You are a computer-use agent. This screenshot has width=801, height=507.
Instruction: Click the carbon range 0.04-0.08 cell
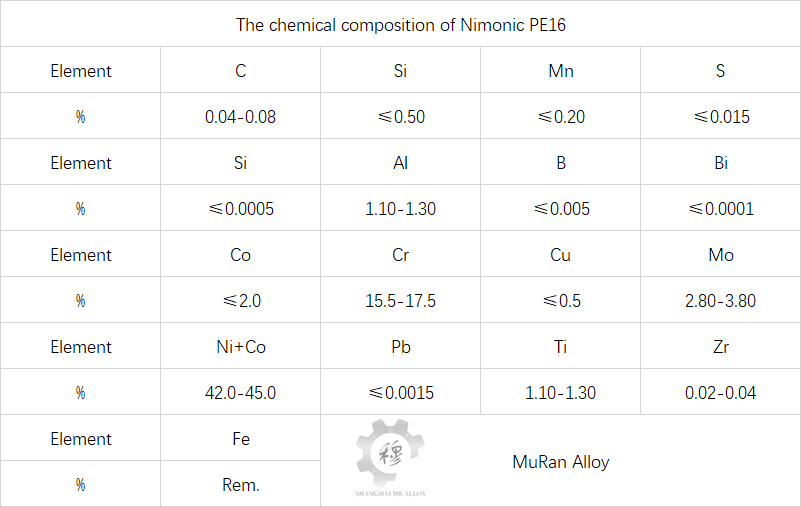tap(240, 117)
